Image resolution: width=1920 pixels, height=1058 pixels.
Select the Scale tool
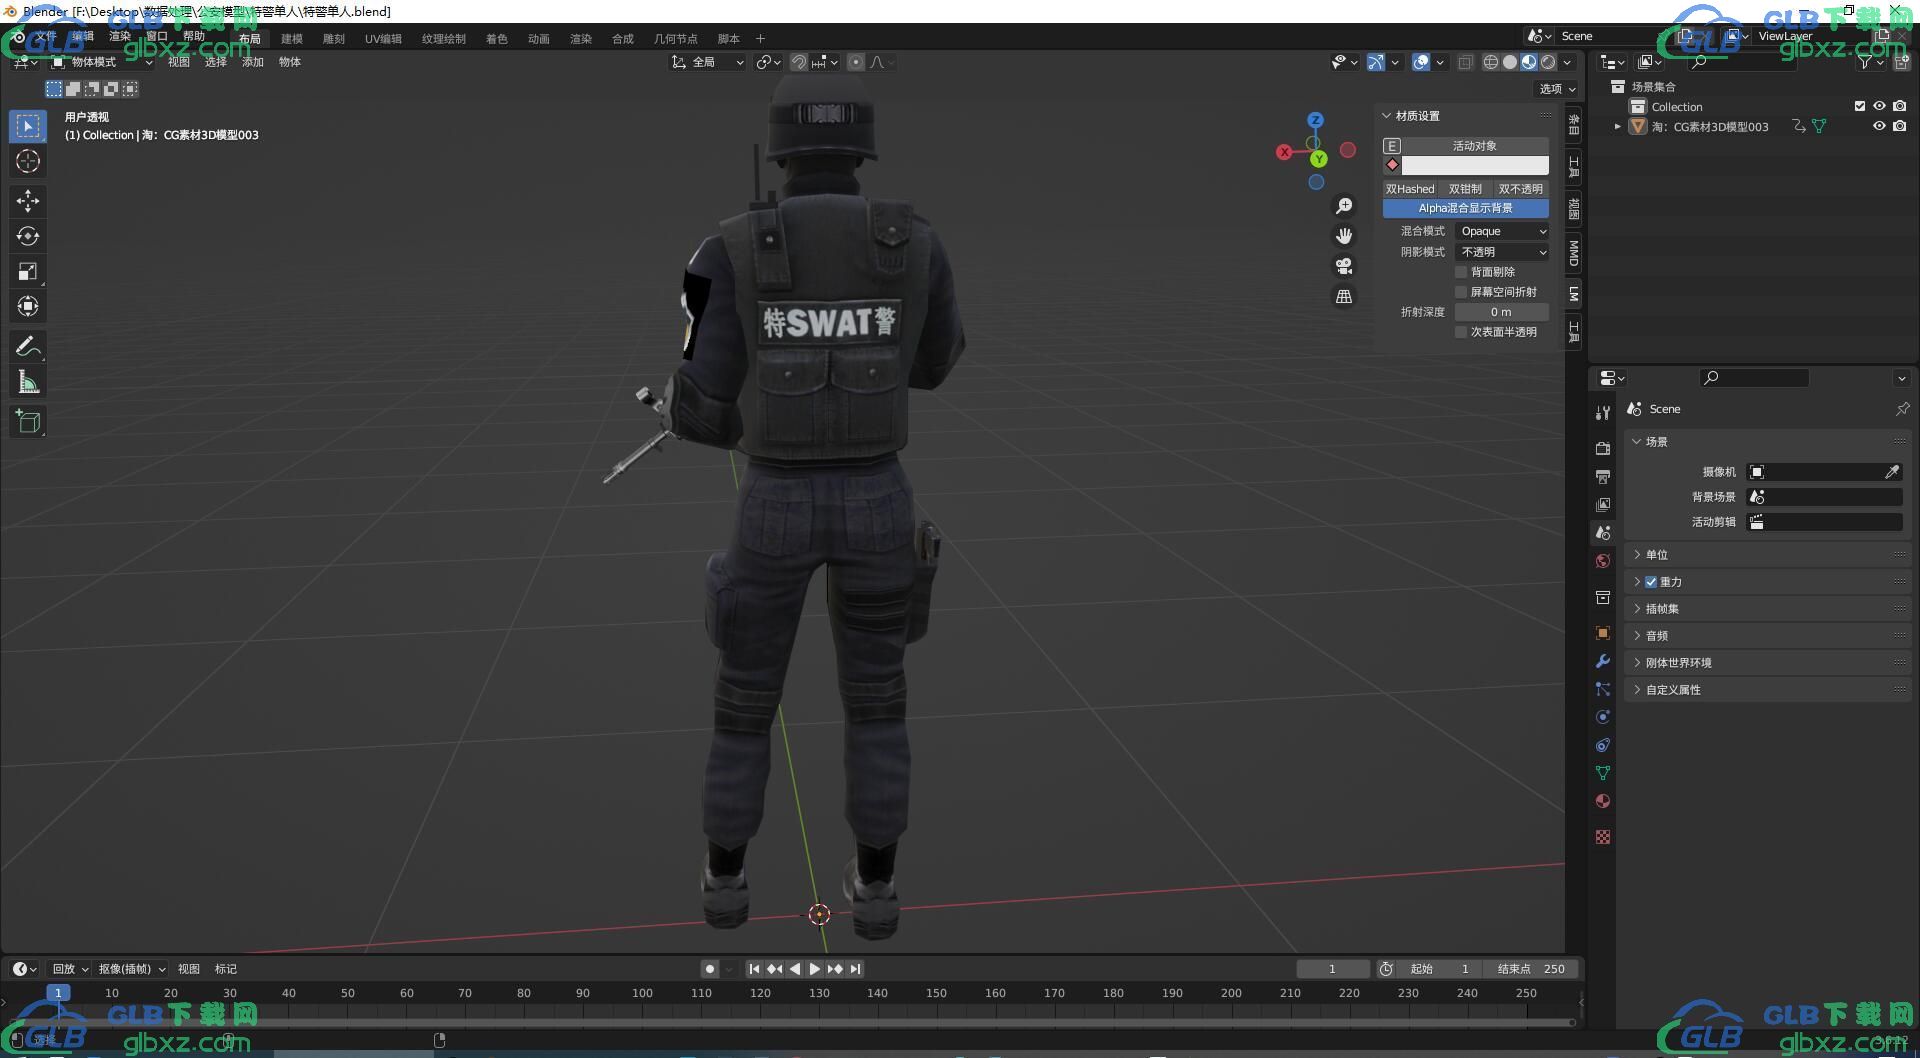[28, 271]
